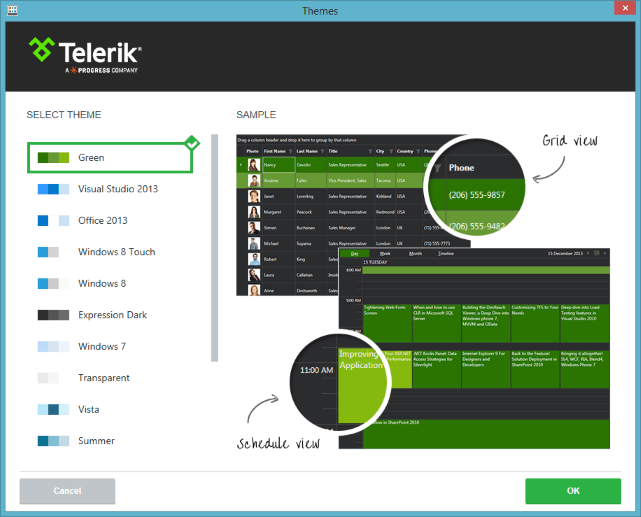
Task: Click the Country column filter icon
Action: (x=418, y=151)
